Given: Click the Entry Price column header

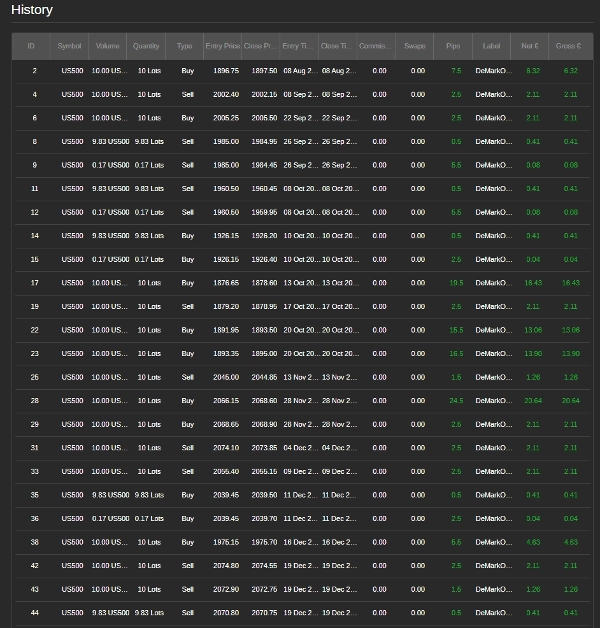Looking at the screenshot, I should (222, 46).
